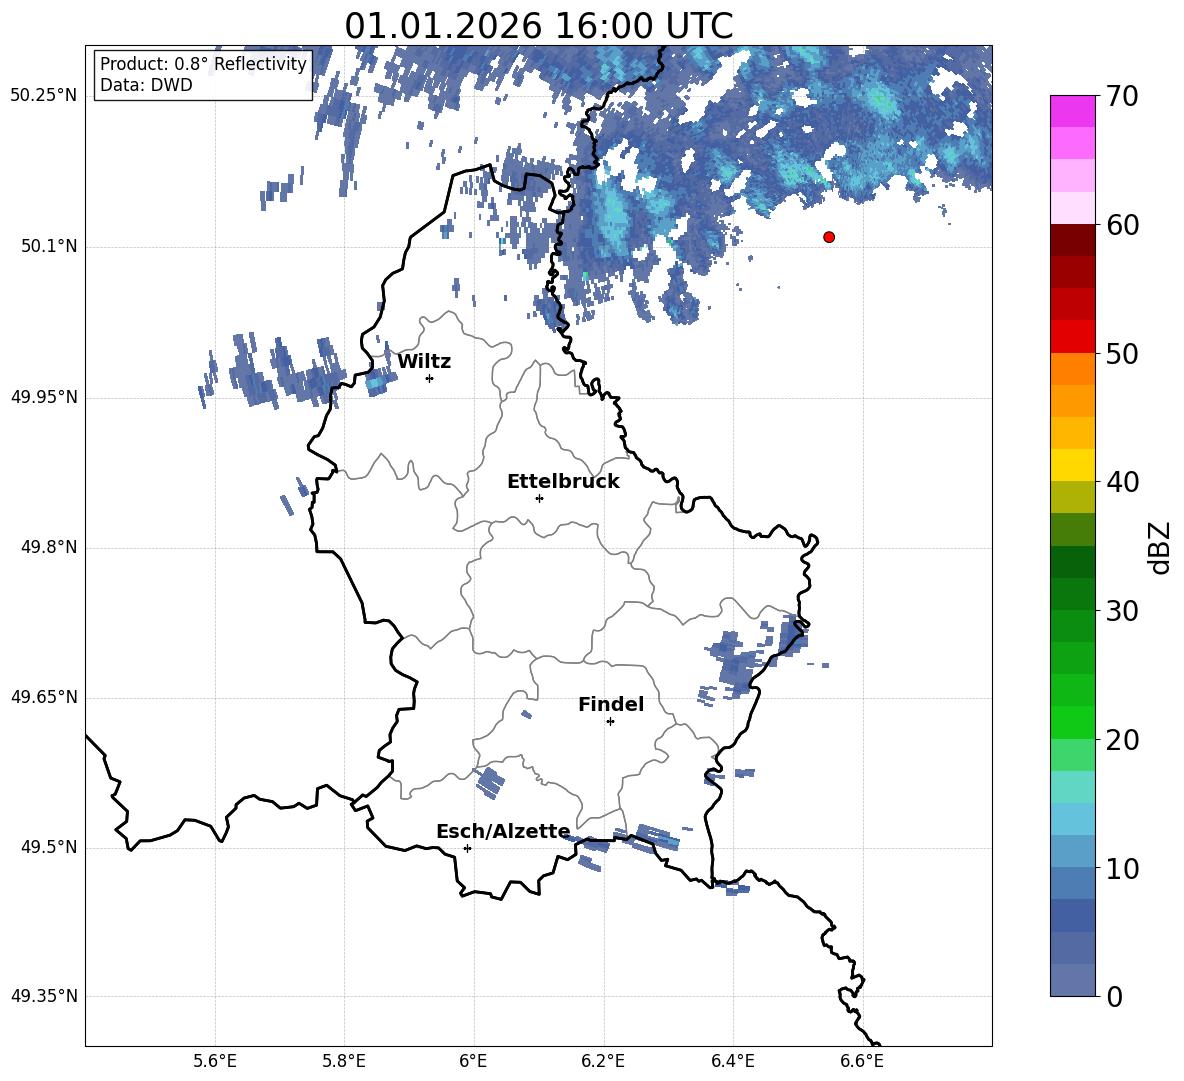Click the Findel station cross marker
This screenshot has width=1184, height=1081.
point(610,722)
